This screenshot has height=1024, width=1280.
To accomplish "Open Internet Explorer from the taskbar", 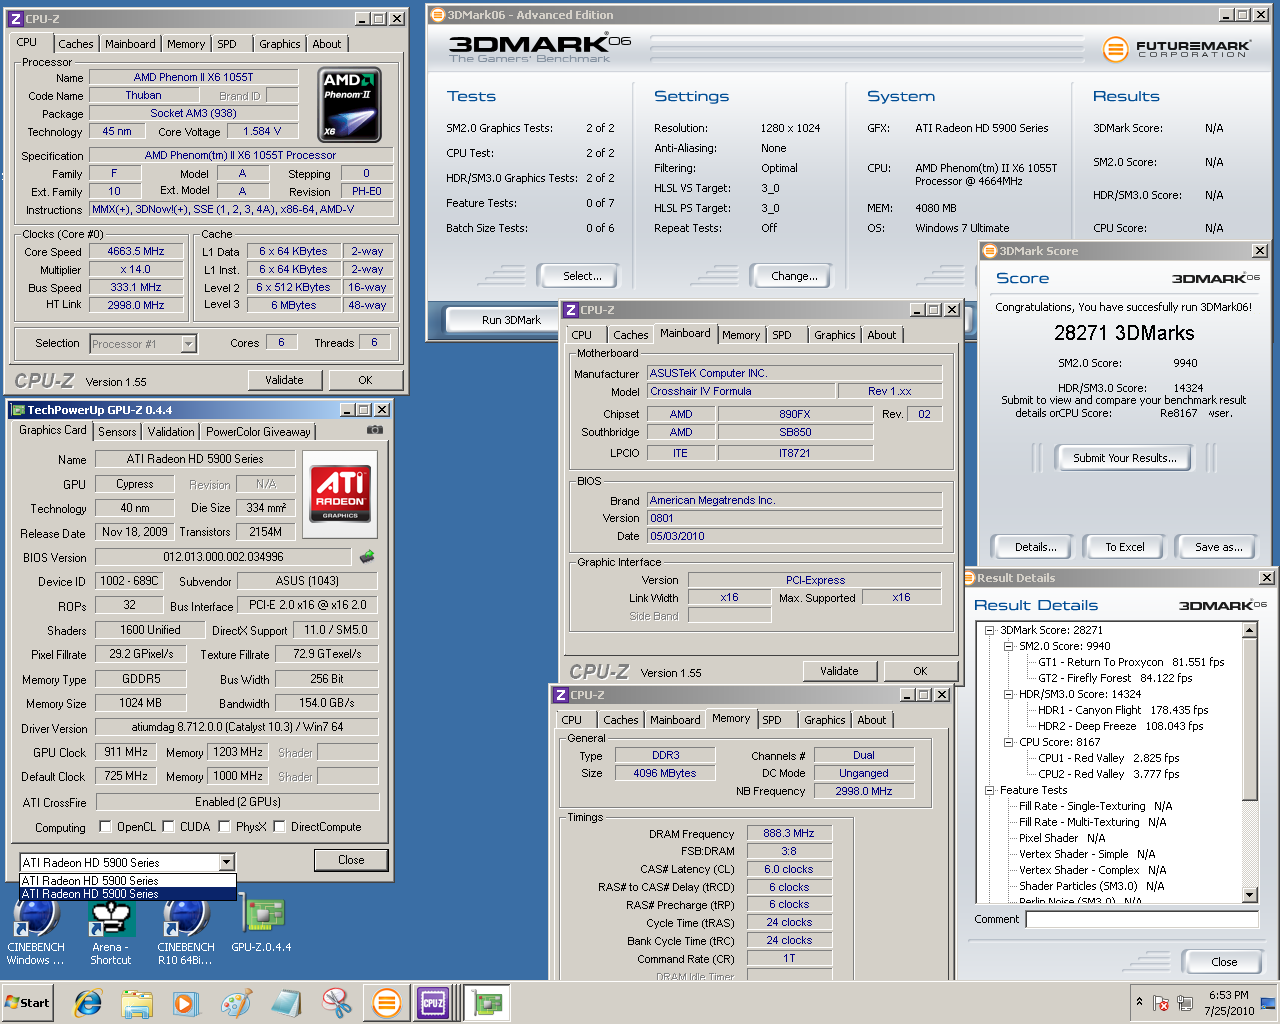I will coord(88,1003).
